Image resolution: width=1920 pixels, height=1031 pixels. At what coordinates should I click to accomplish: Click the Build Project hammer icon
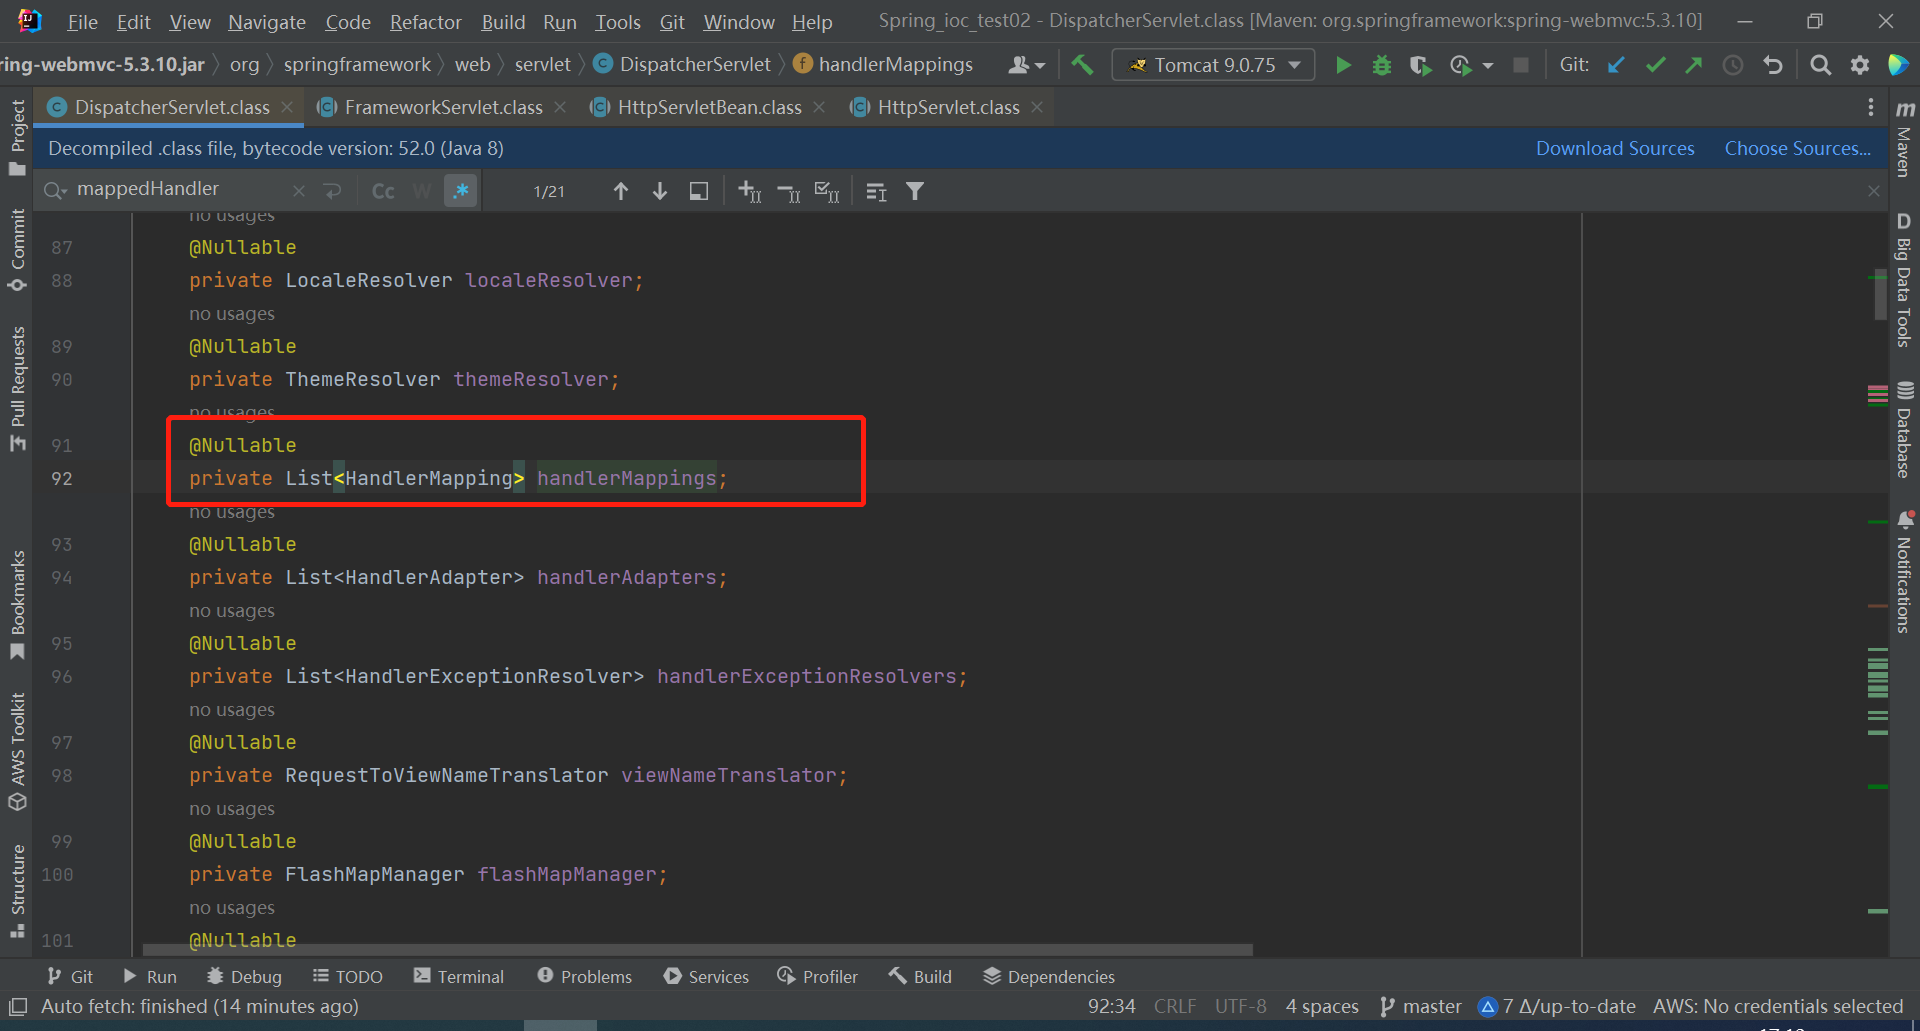tap(1082, 65)
